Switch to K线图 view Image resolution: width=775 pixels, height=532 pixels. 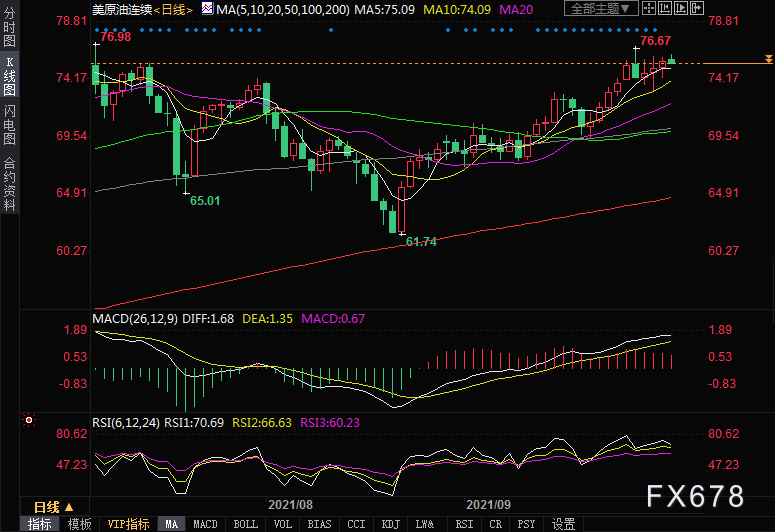(x=9, y=76)
